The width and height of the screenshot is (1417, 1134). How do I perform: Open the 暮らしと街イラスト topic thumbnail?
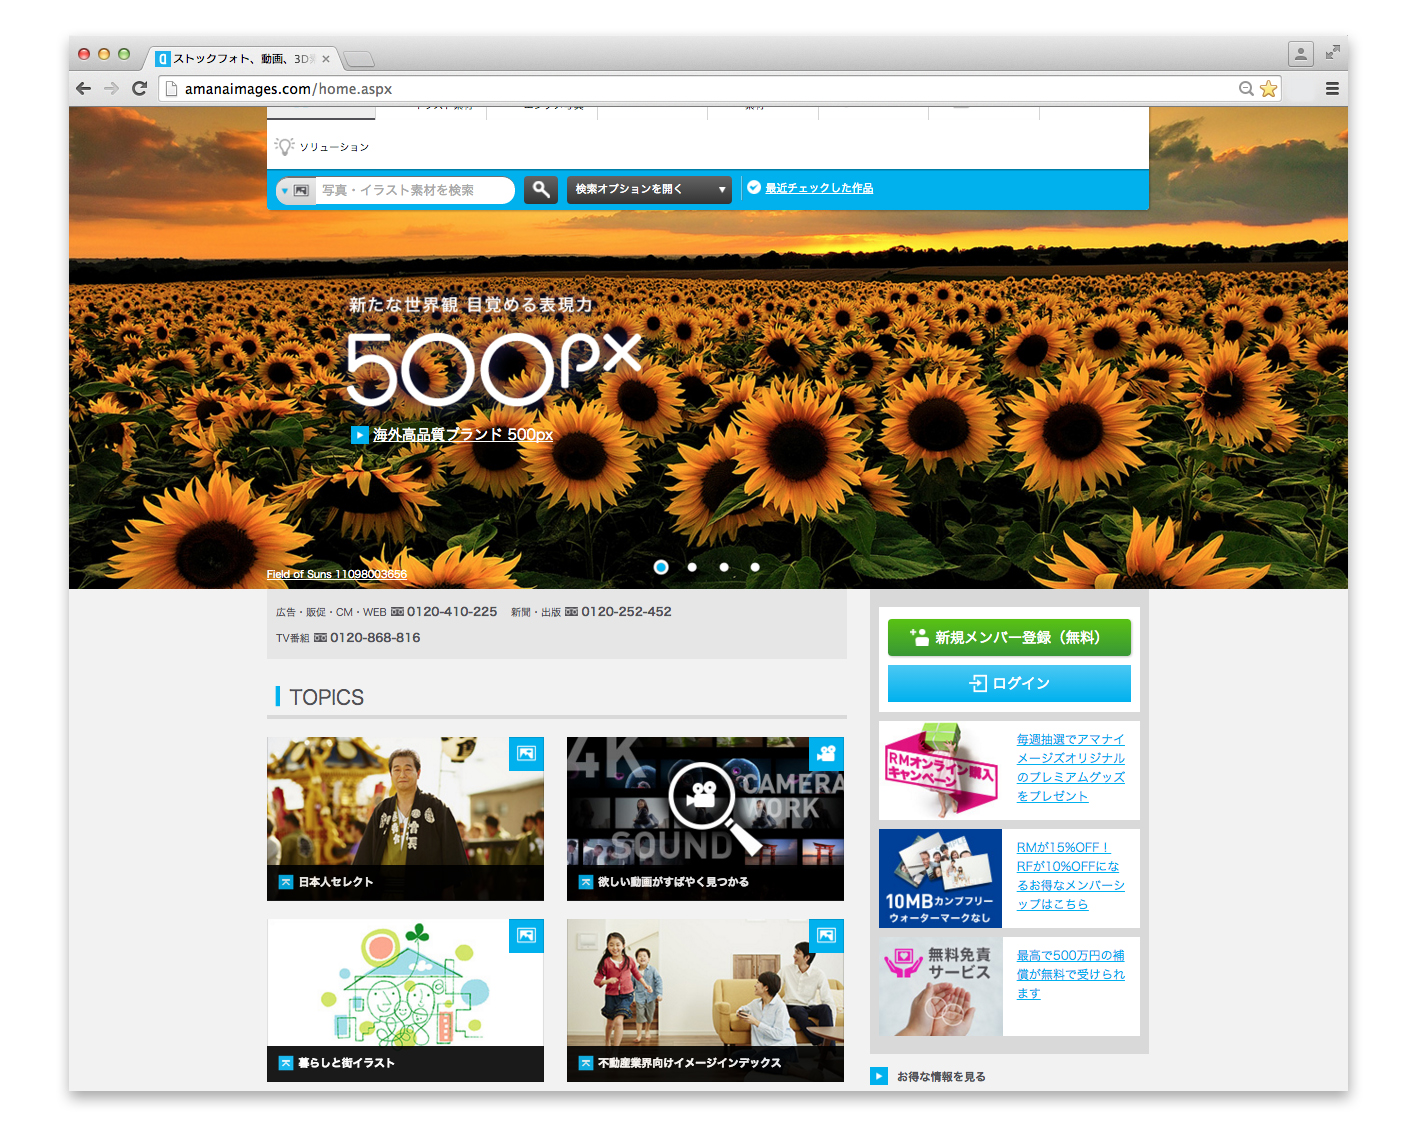405,1000
